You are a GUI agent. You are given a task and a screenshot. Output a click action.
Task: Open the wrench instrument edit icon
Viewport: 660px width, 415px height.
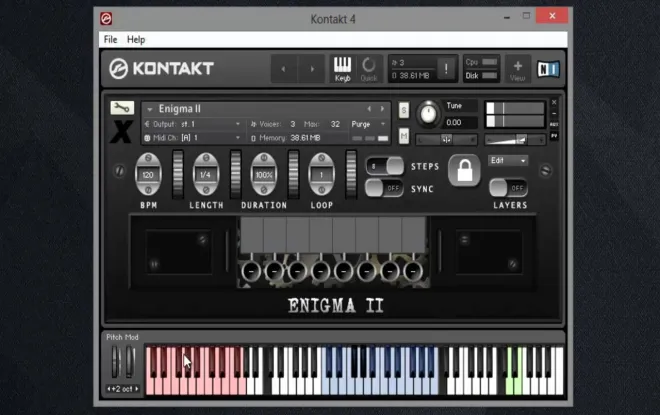pos(122,108)
